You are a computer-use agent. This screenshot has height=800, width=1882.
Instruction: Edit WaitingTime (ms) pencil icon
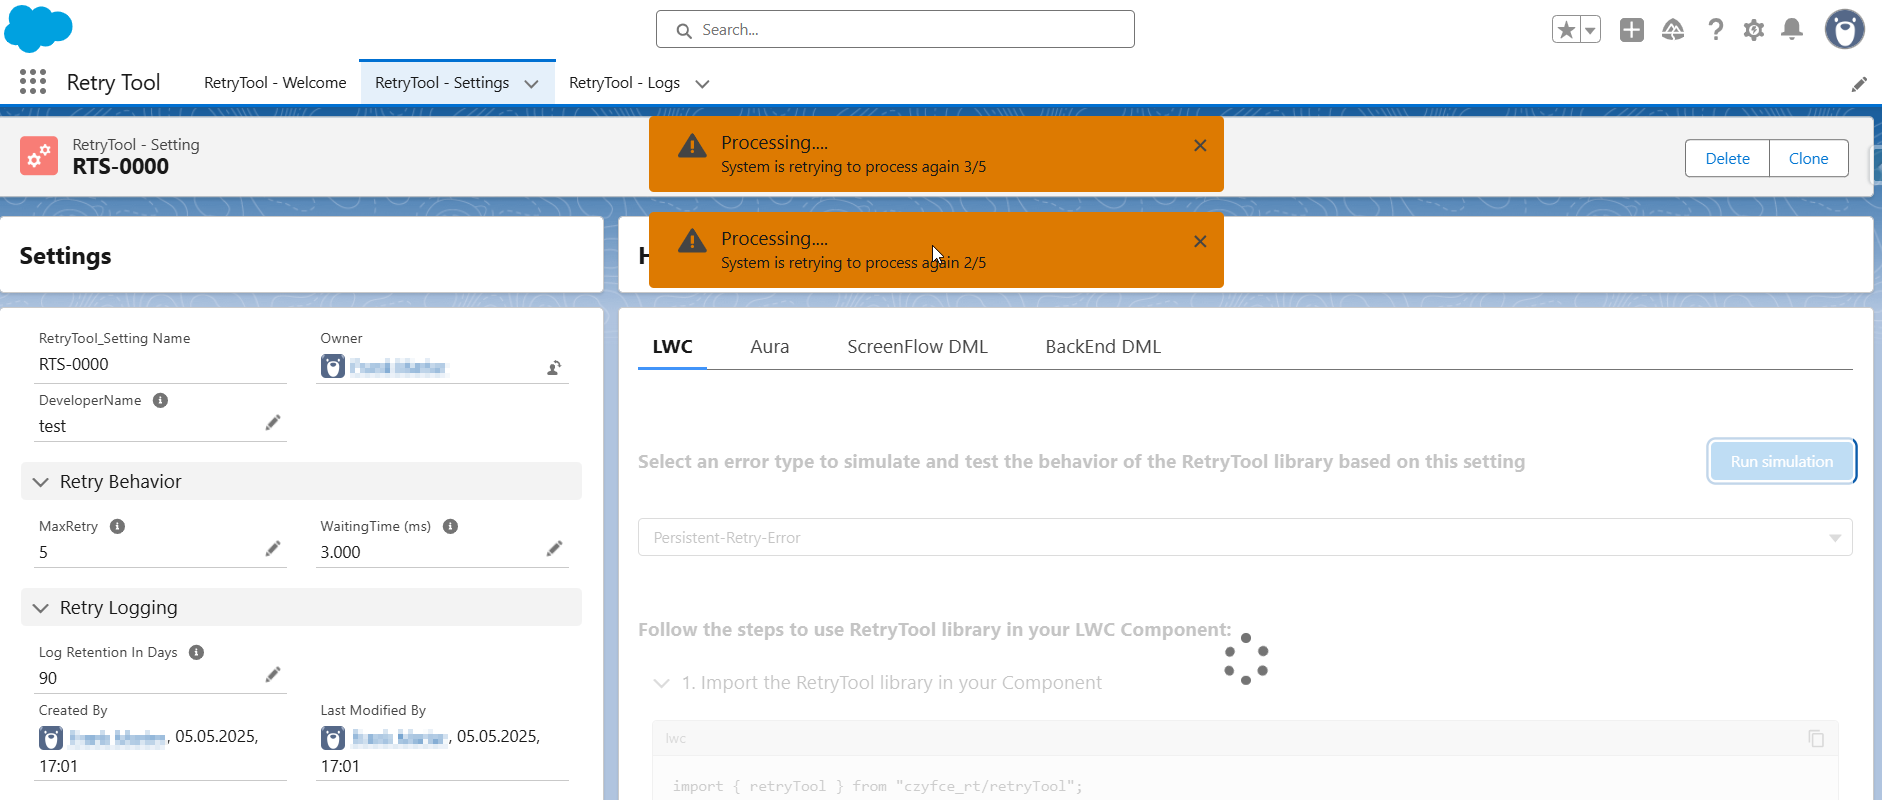coord(554,549)
